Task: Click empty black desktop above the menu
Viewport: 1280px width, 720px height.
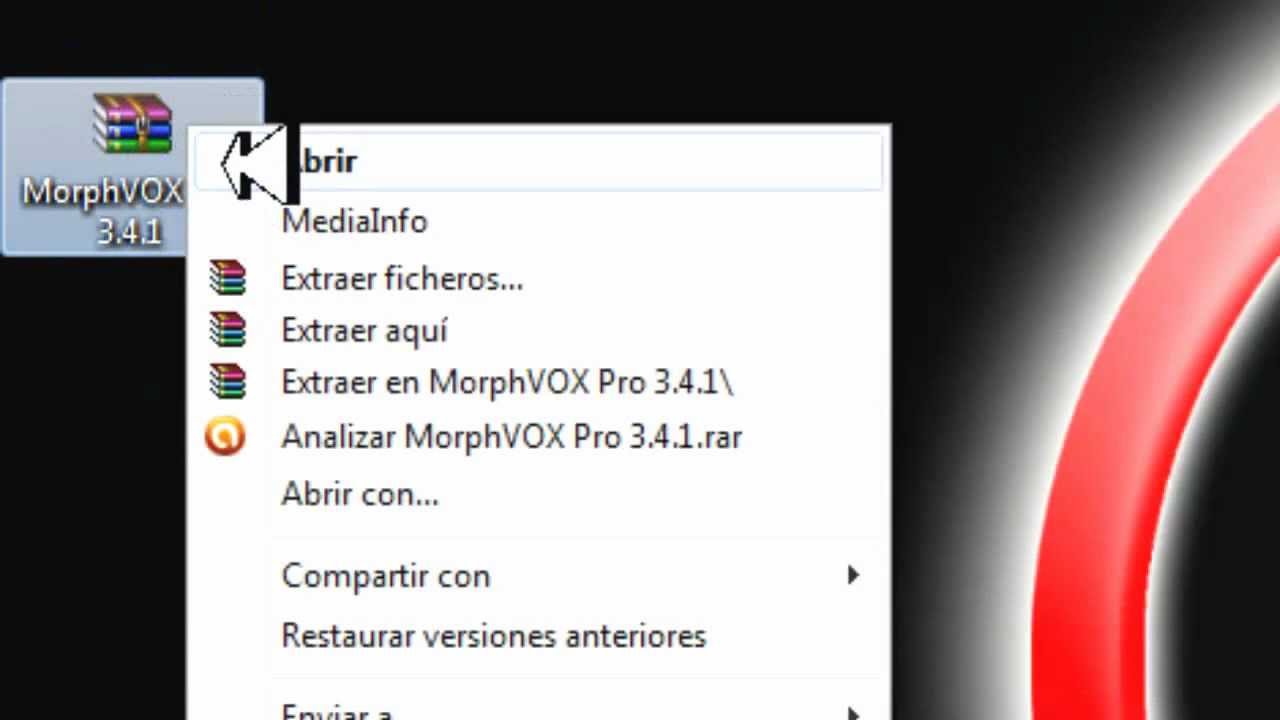Action: click(x=600, y=60)
